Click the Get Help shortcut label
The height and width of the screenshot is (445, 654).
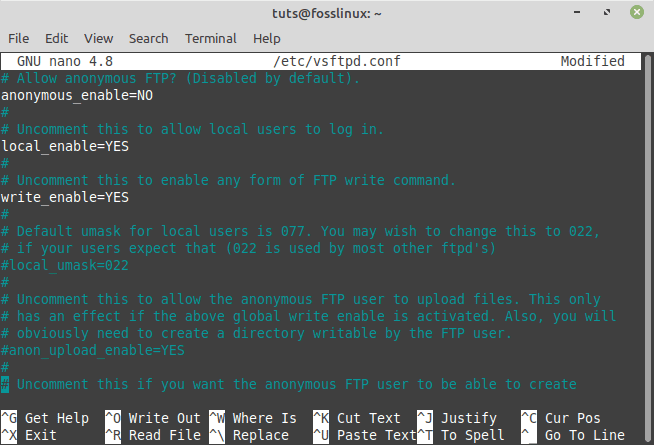pyautogui.click(x=57, y=418)
